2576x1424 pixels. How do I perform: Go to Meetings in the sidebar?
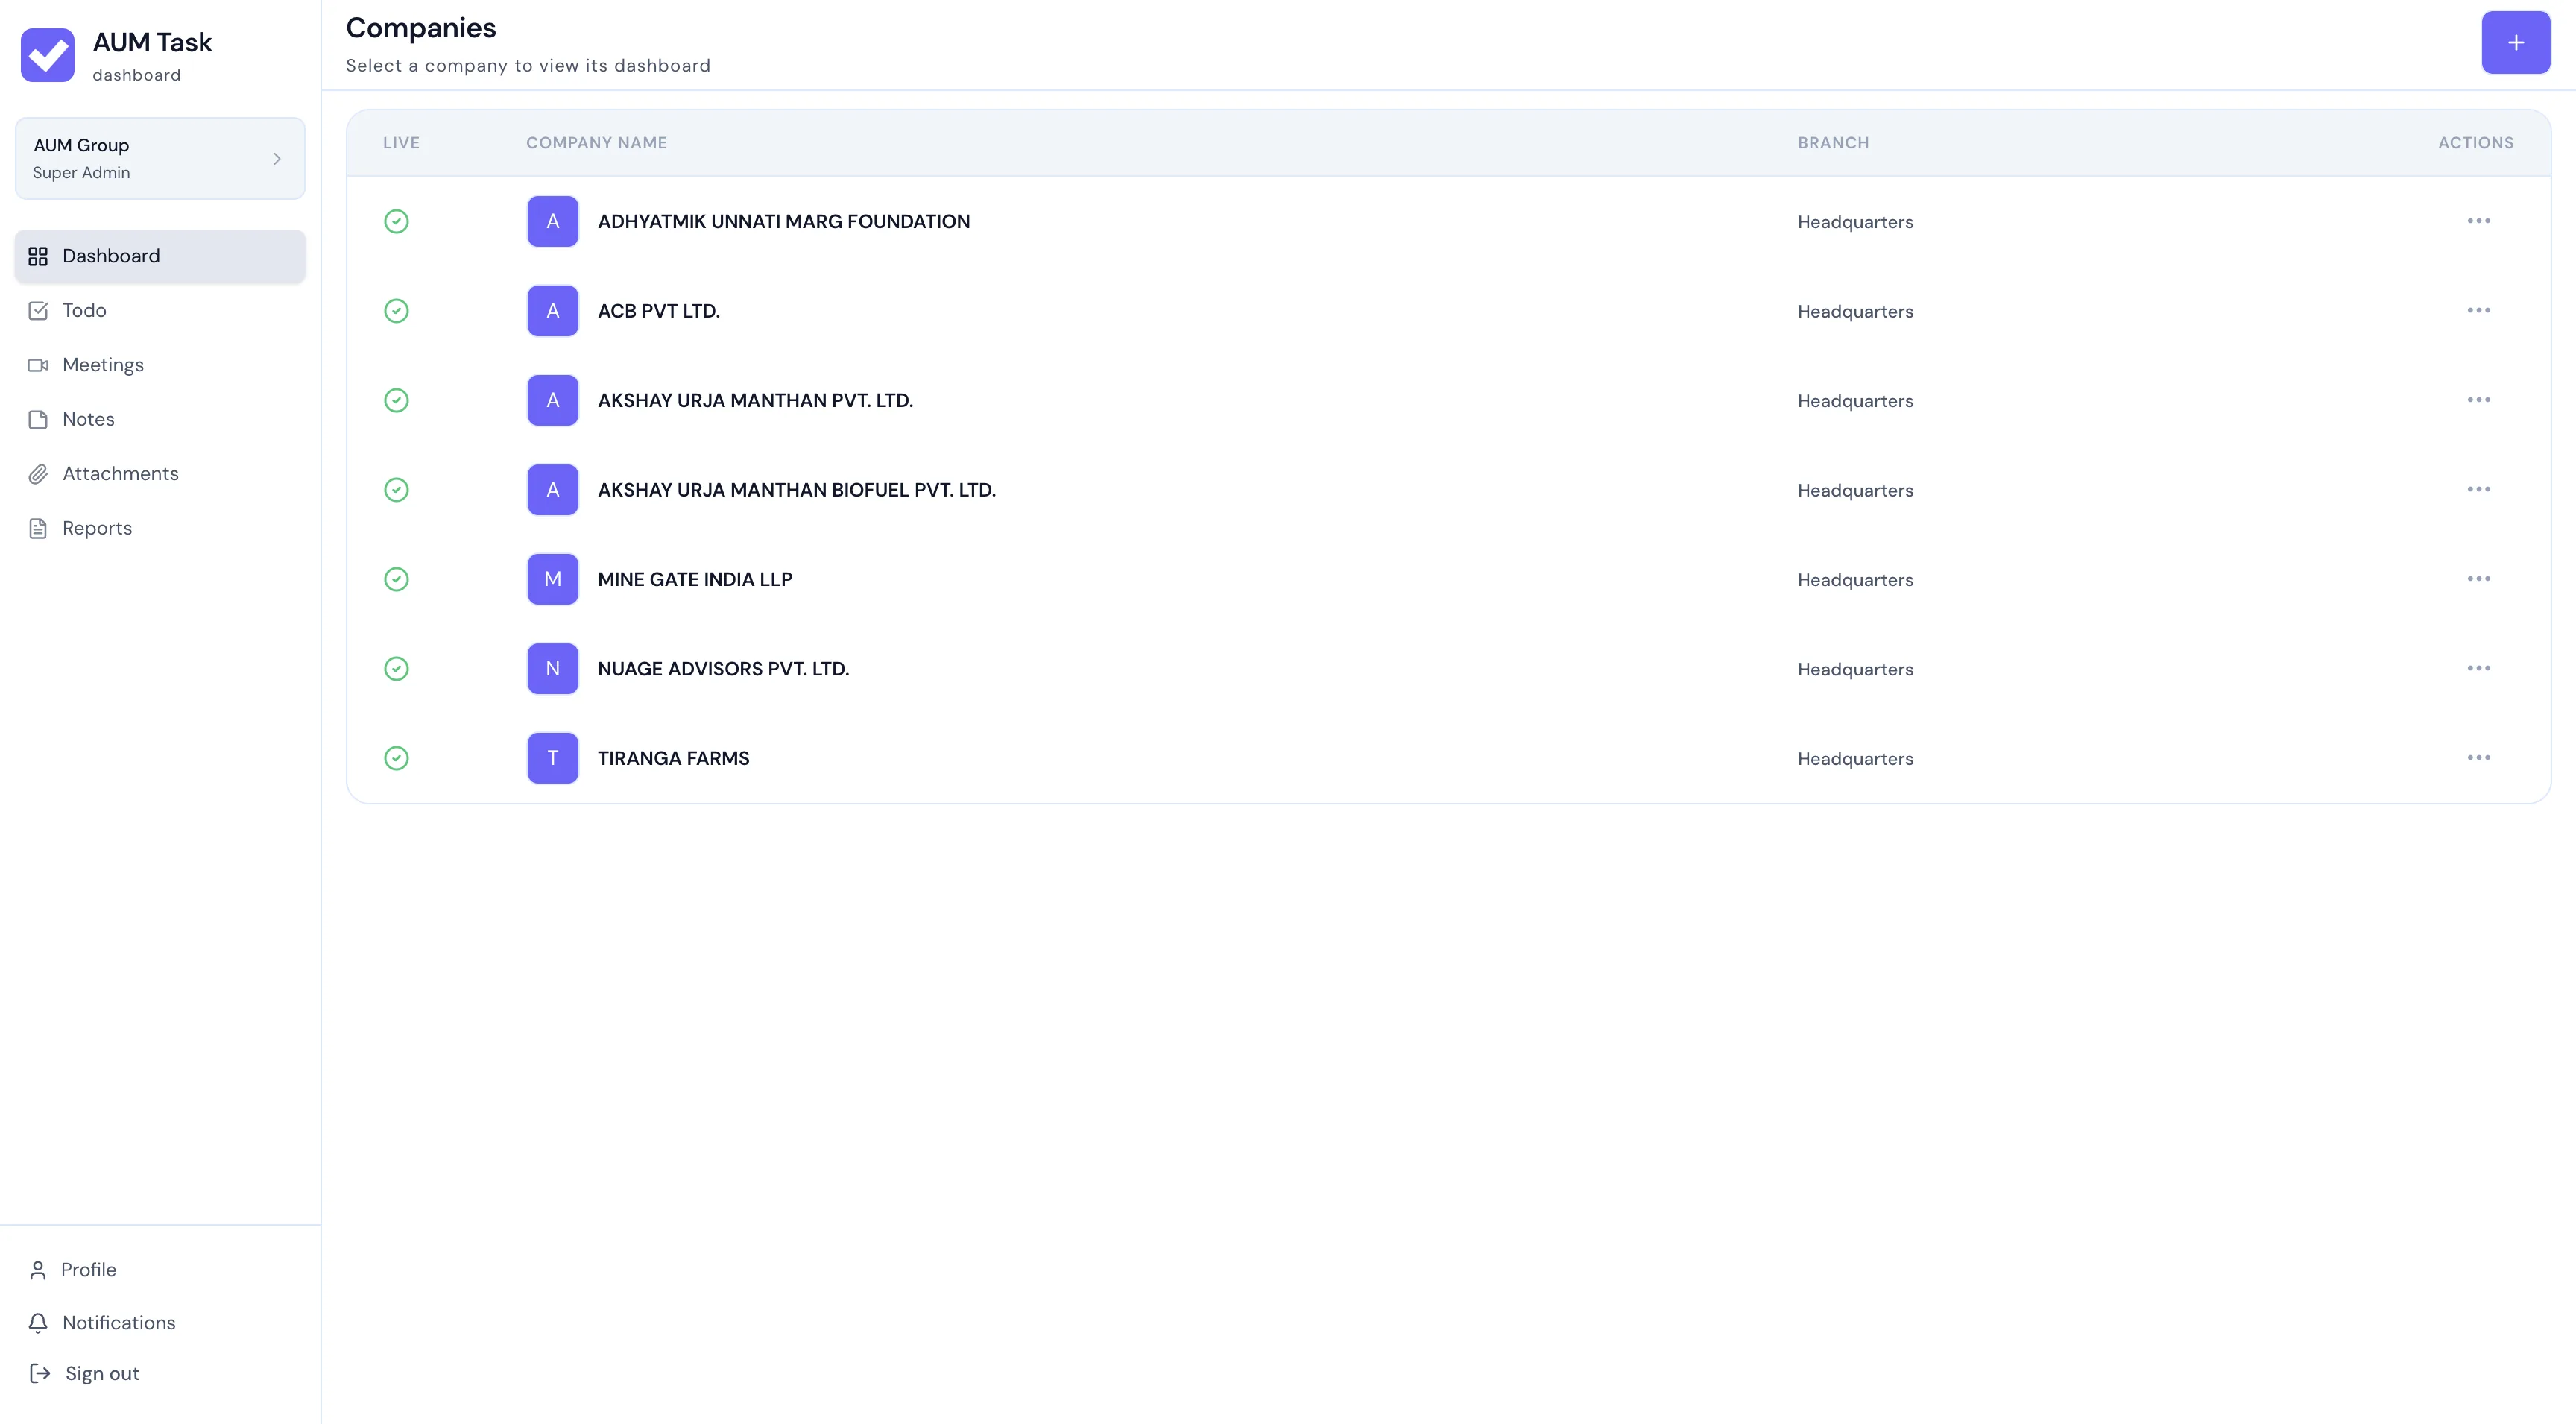click(x=160, y=365)
